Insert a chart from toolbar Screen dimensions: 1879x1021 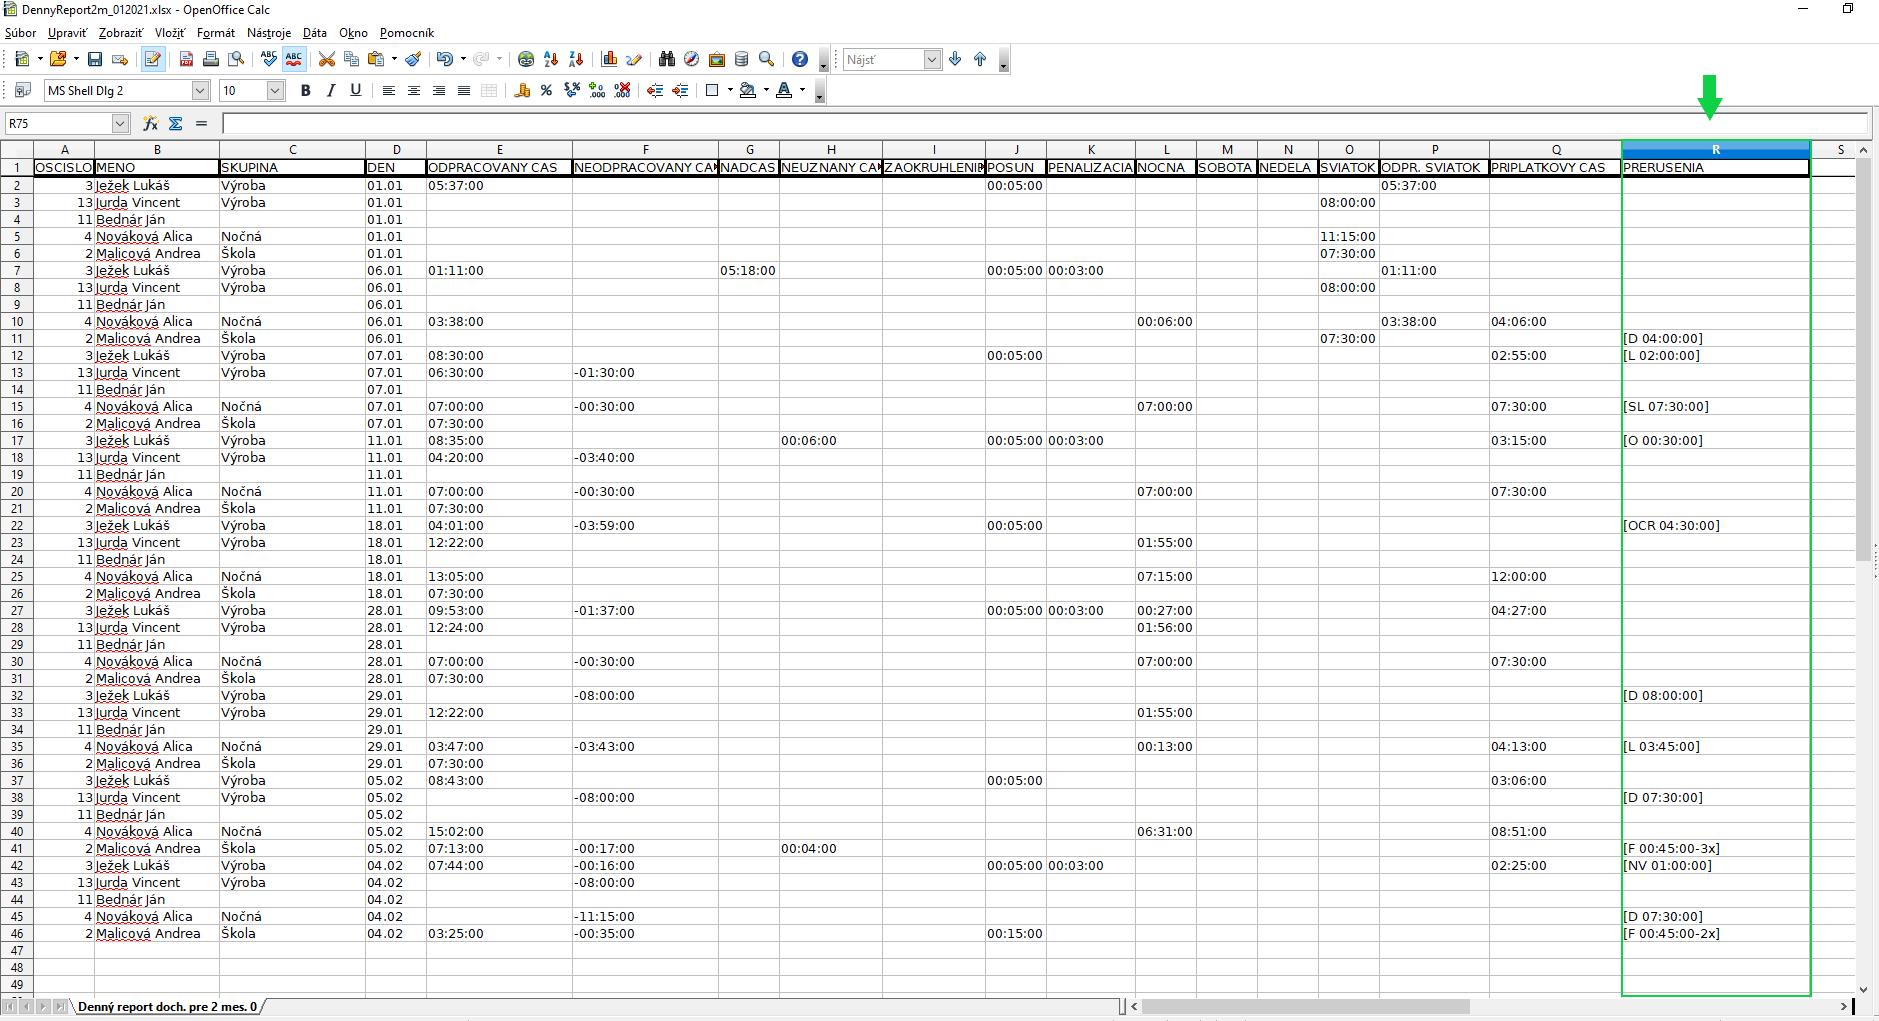tap(609, 60)
